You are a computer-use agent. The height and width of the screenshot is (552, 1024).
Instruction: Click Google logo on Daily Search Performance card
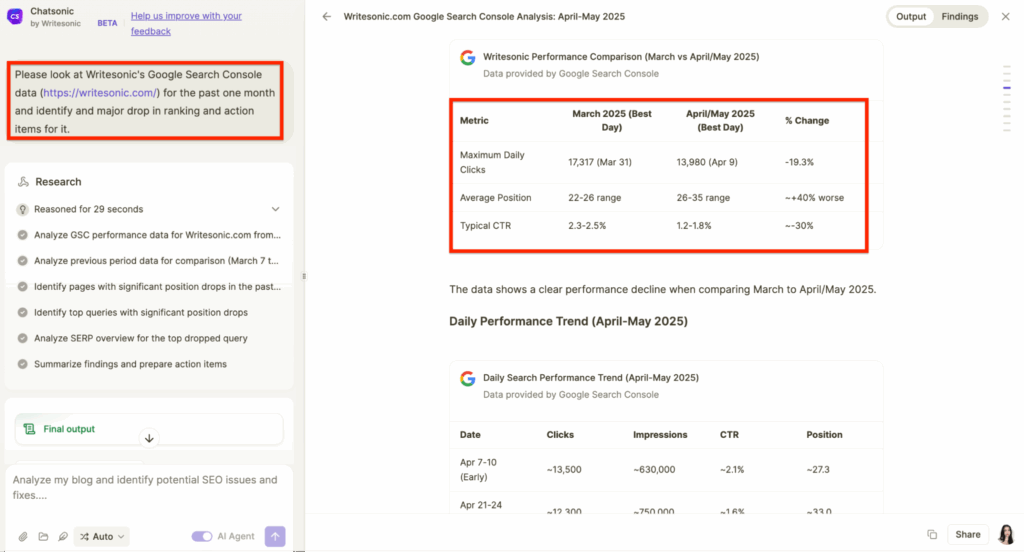pos(468,378)
